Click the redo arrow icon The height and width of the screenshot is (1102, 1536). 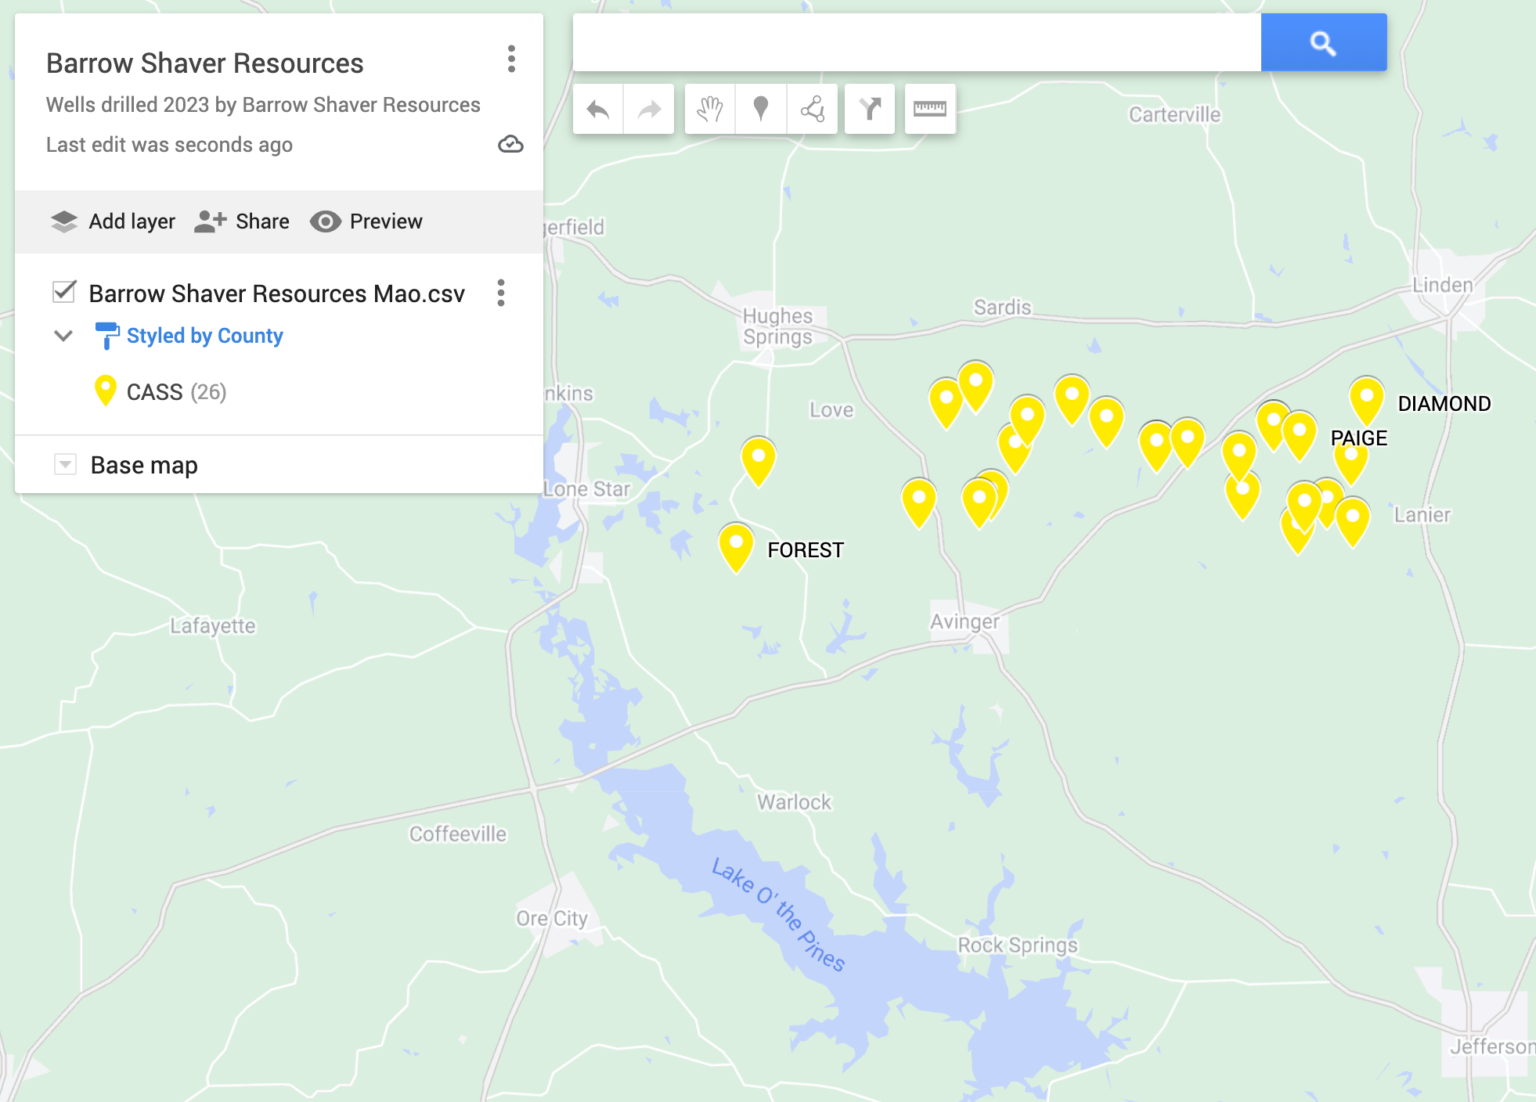click(648, 108)
